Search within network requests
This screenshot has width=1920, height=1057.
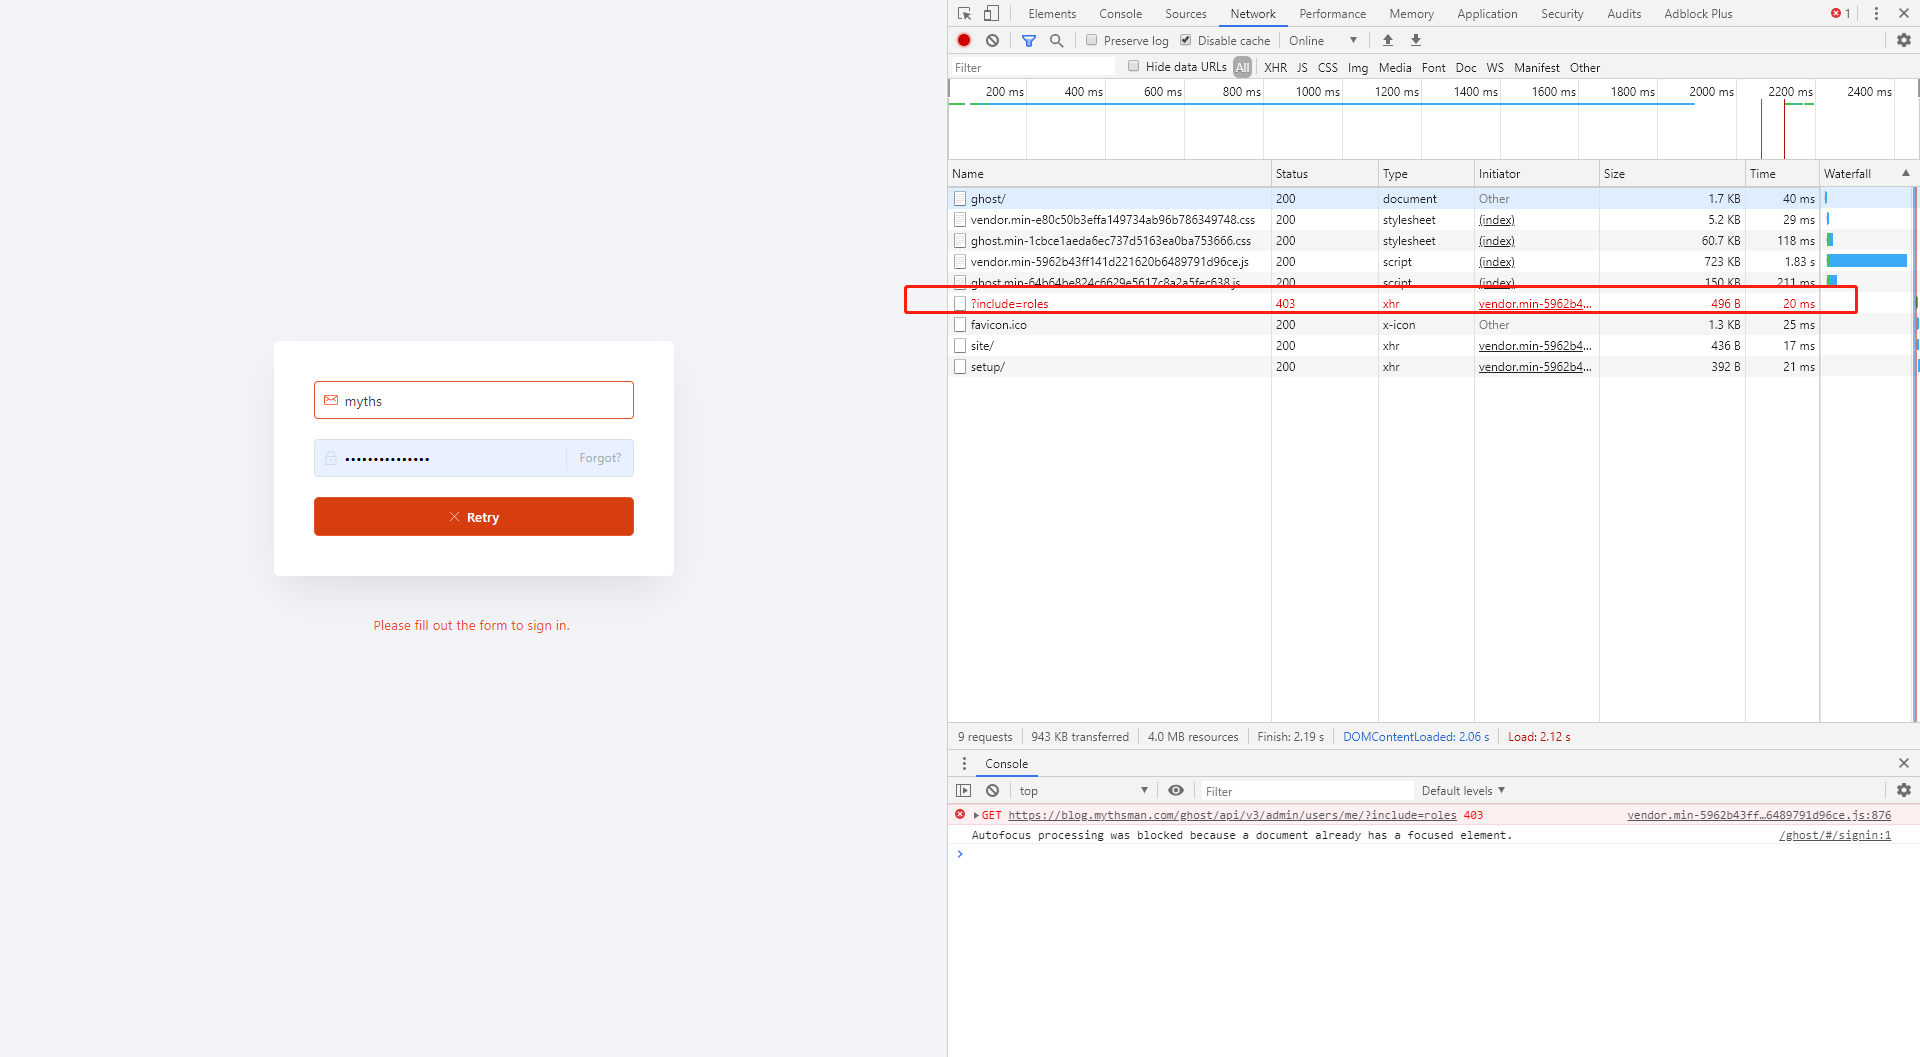point(1057,40)
